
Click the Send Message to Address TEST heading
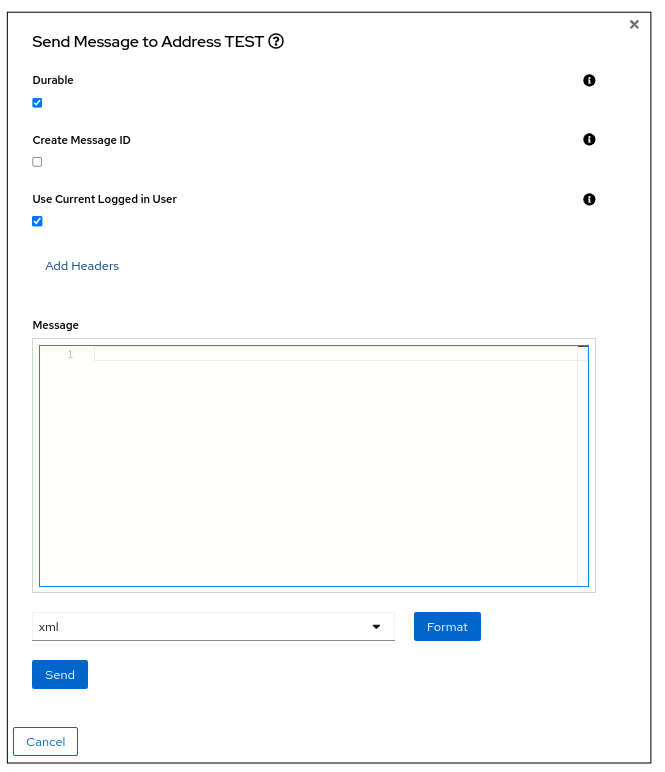148,42
